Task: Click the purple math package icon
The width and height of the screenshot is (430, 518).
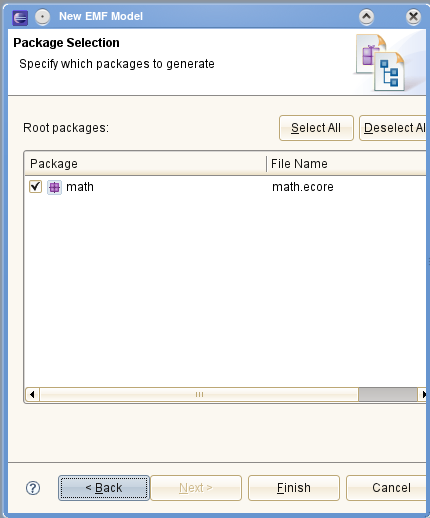Action: (x=54, y=187)
